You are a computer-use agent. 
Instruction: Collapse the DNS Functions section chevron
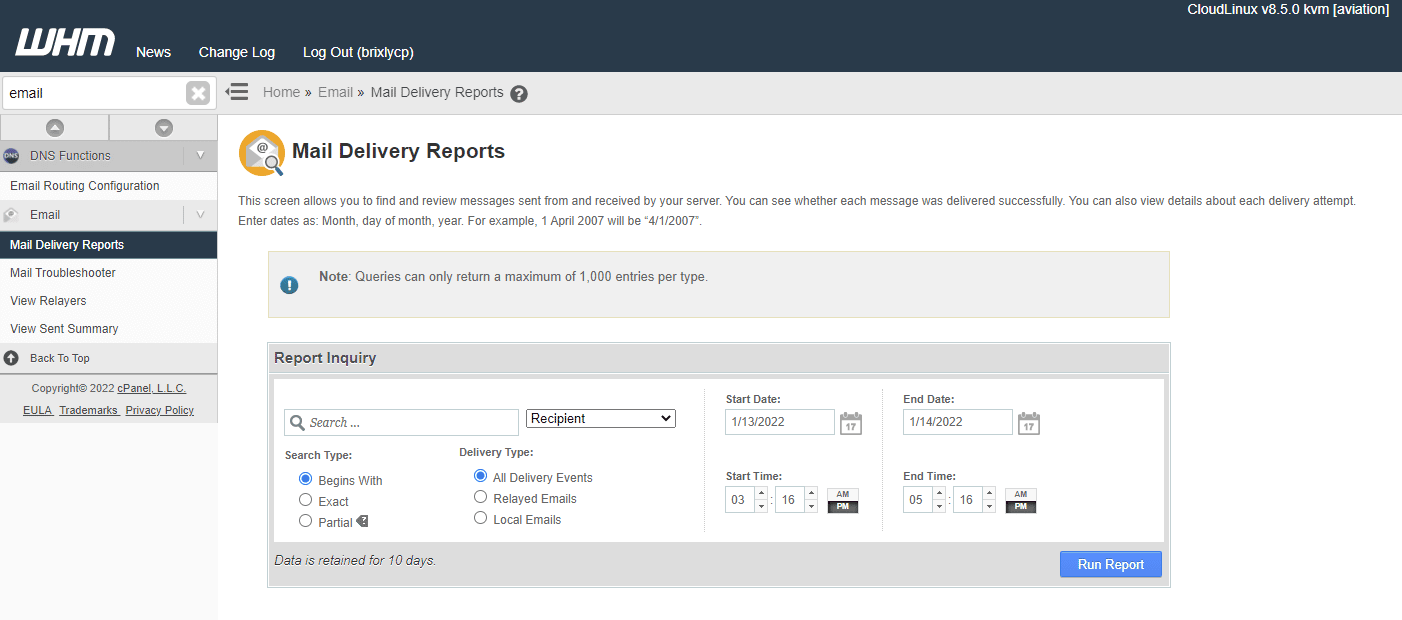click(200, 155)
